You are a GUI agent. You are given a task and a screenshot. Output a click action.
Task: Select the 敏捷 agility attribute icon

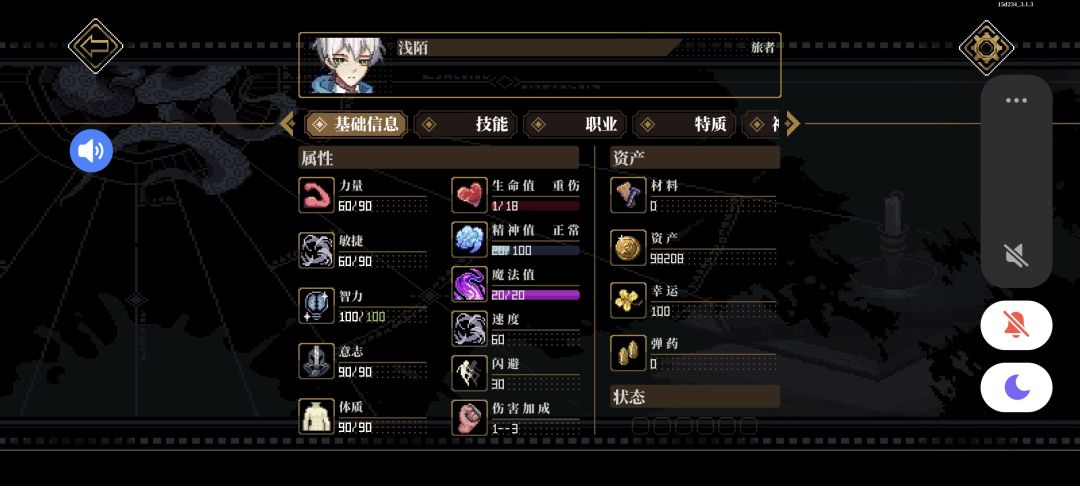point(317,250)
